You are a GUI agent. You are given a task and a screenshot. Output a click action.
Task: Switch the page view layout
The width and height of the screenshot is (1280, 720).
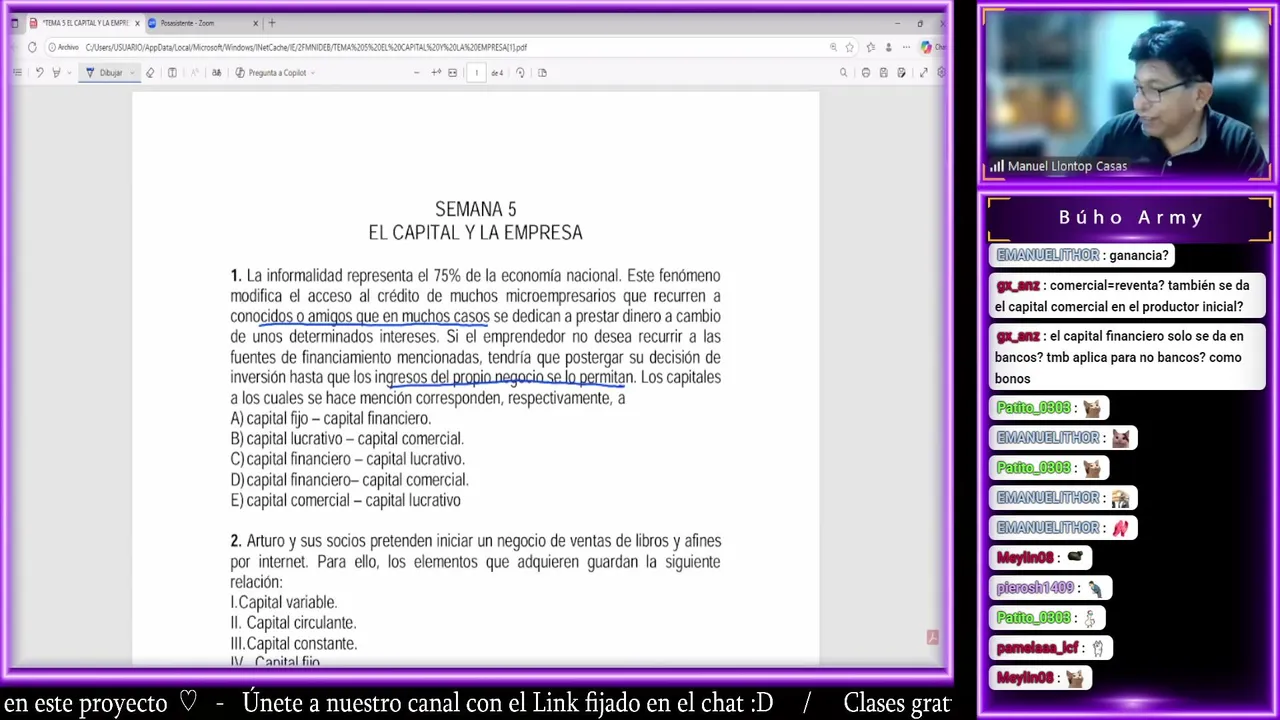tap(542, 72)
